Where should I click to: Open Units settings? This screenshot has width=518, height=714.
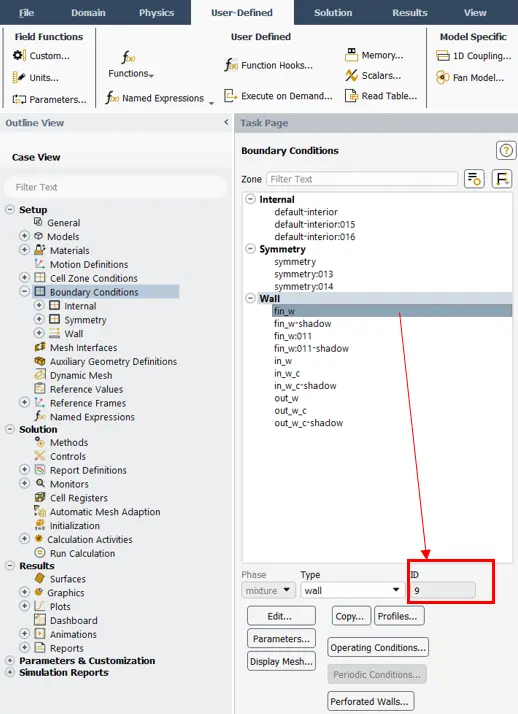click(36, 77)
